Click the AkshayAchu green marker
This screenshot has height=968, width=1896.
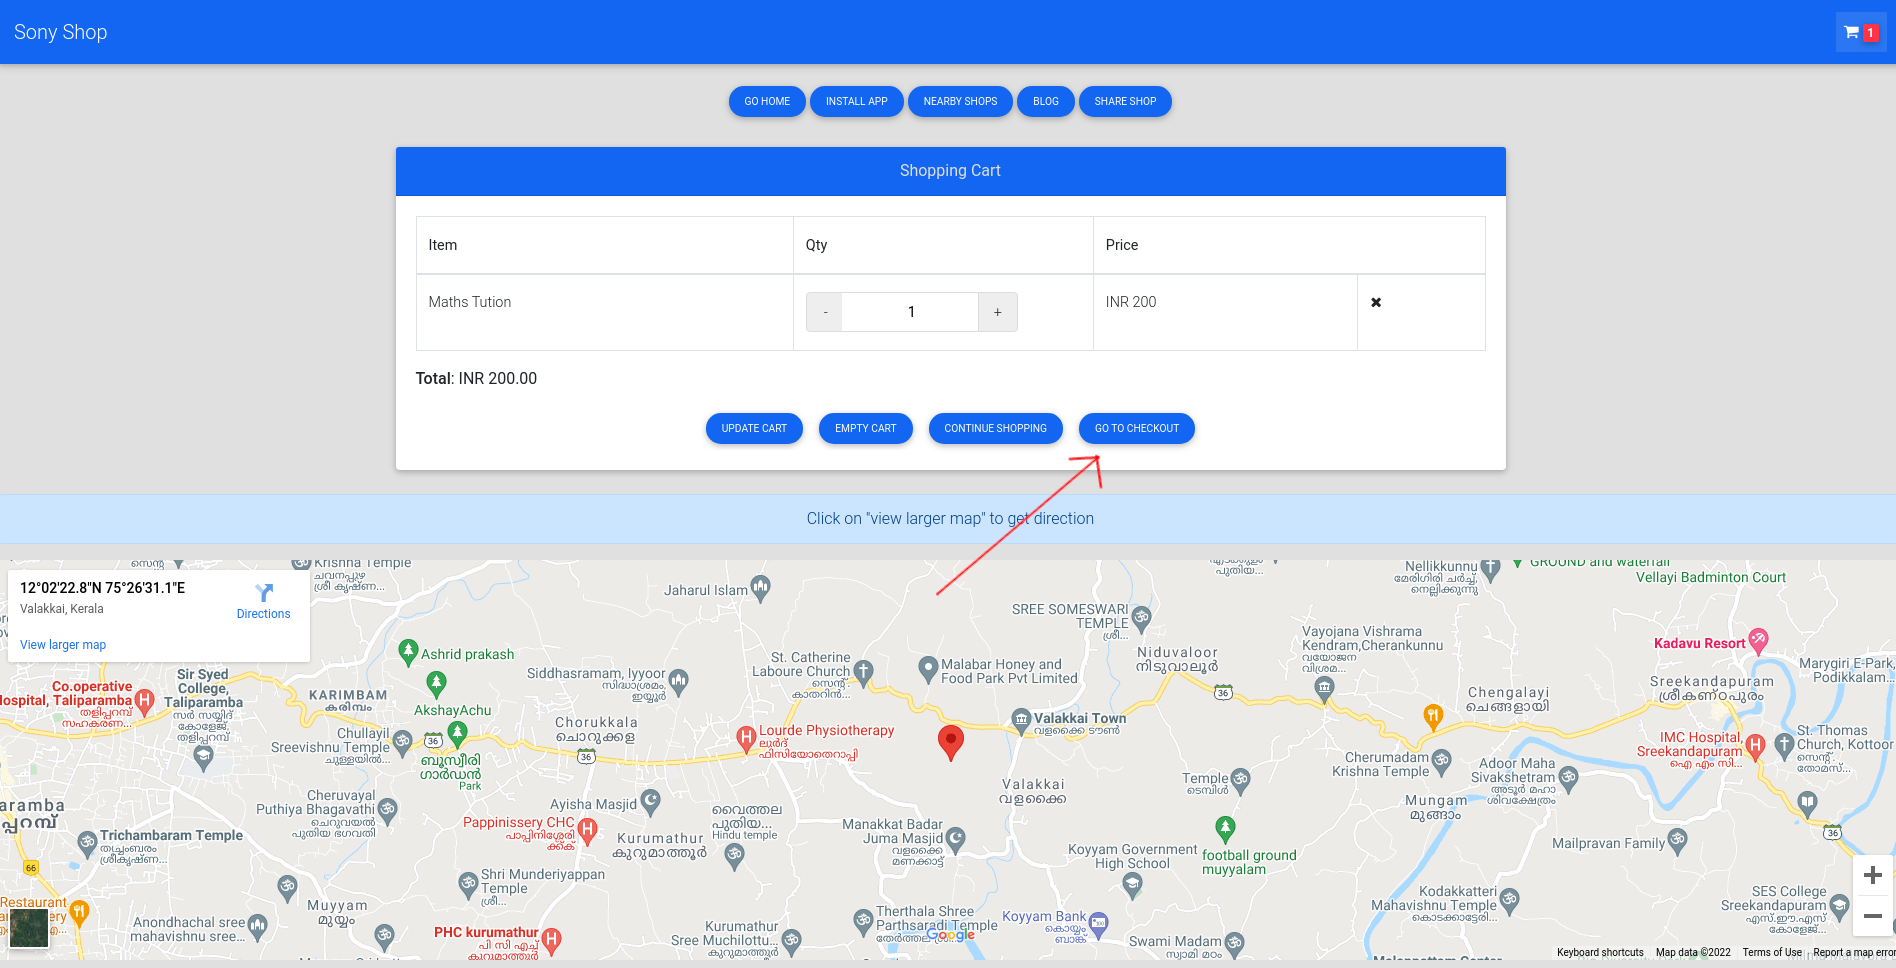[436, 684]
